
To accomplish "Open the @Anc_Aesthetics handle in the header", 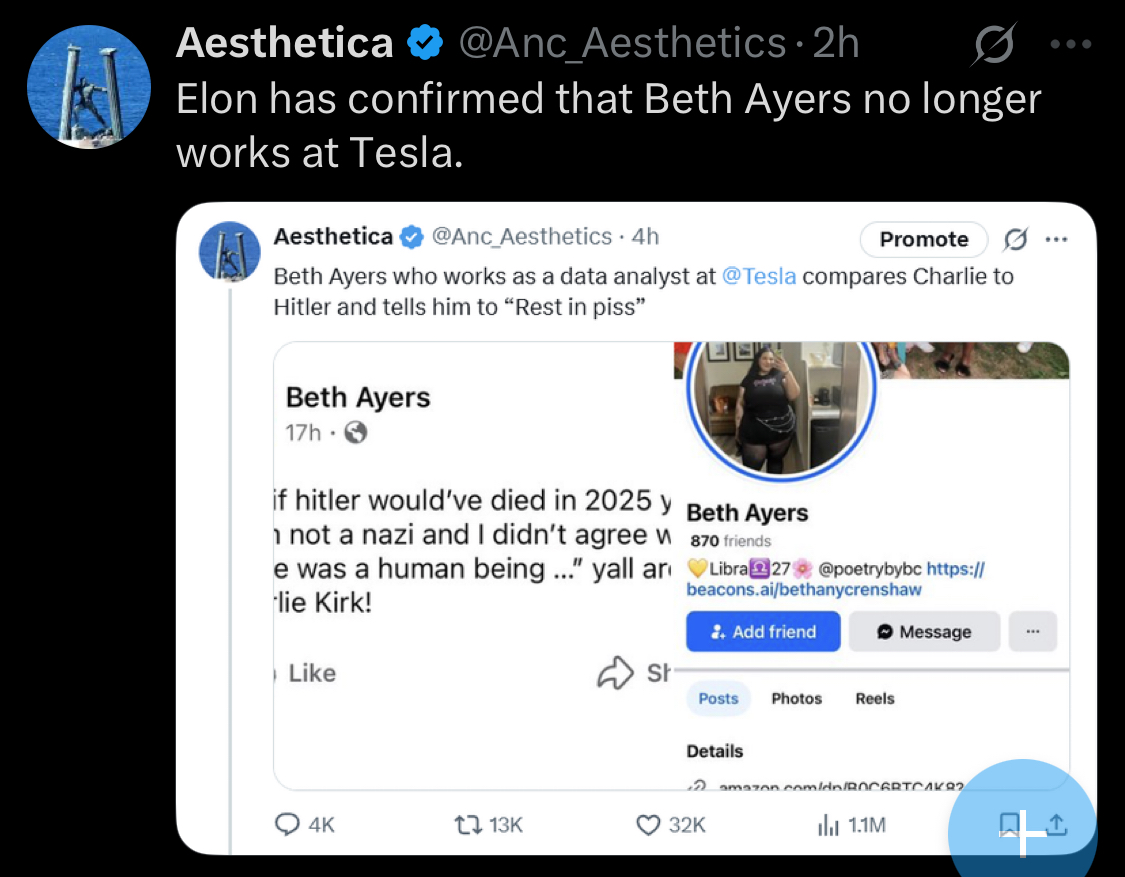I will [x=622, y=43].
